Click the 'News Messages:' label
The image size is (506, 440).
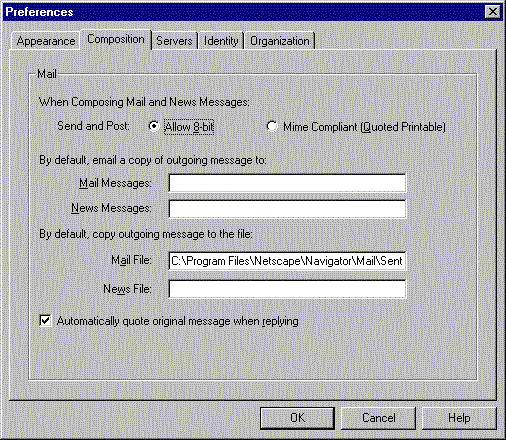(111, 208)
